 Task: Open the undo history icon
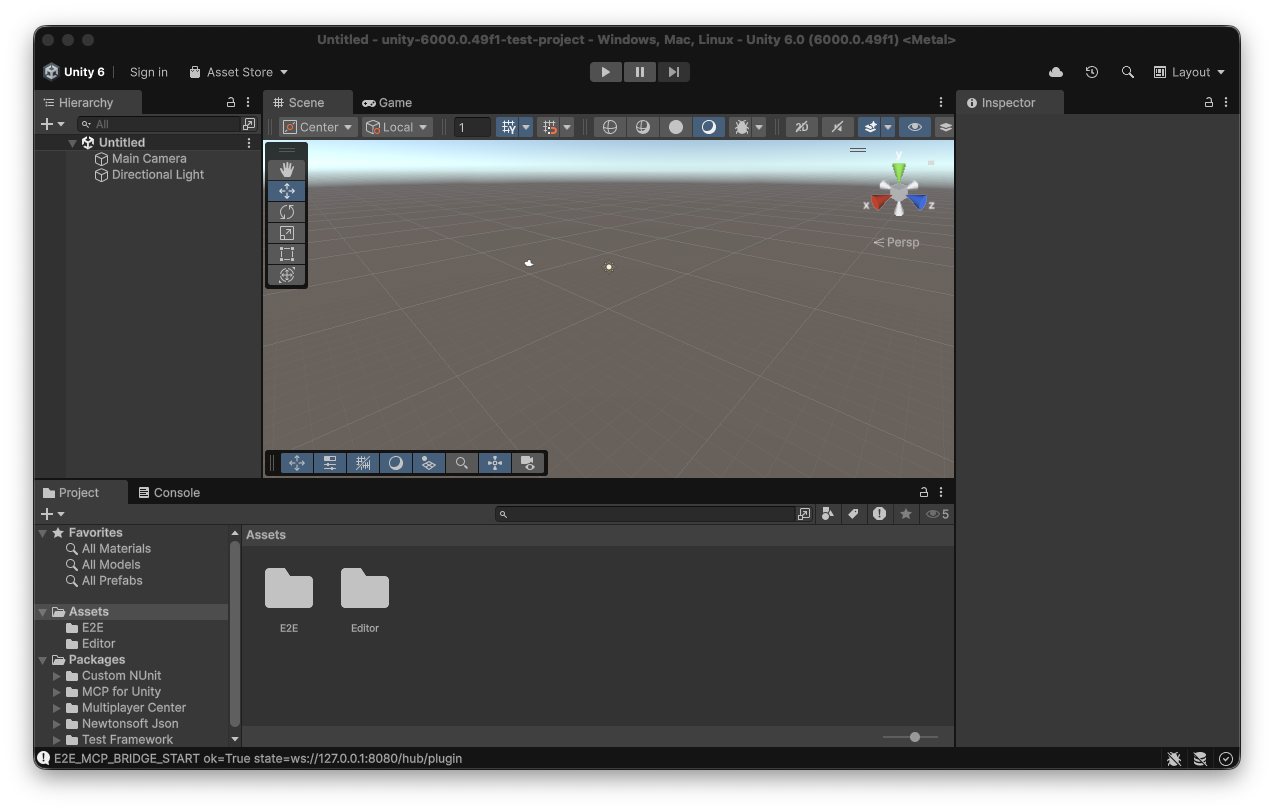[x=1092, y=72]
